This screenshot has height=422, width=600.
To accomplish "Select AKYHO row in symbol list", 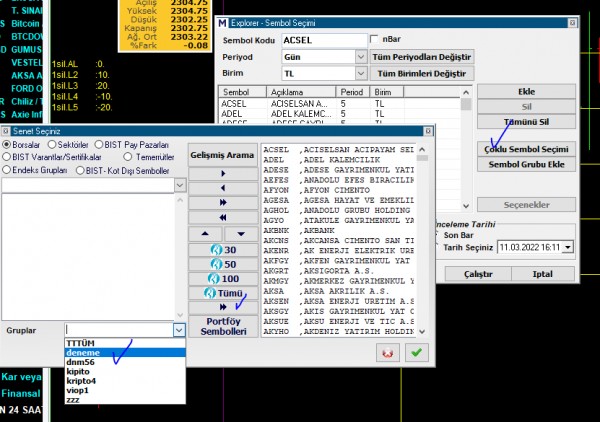I will tap(338, 332).
